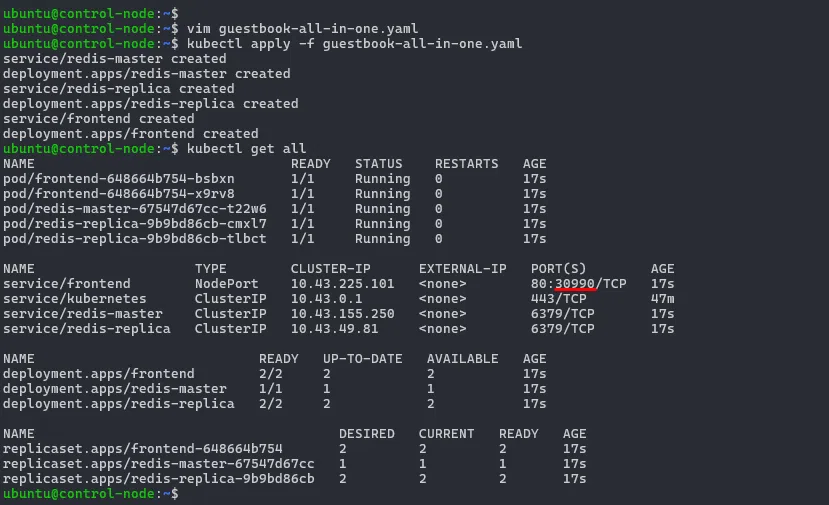Screen dimensions: 829x505
Task: Click the NodePort type value
Action: (x=226, y=284)
